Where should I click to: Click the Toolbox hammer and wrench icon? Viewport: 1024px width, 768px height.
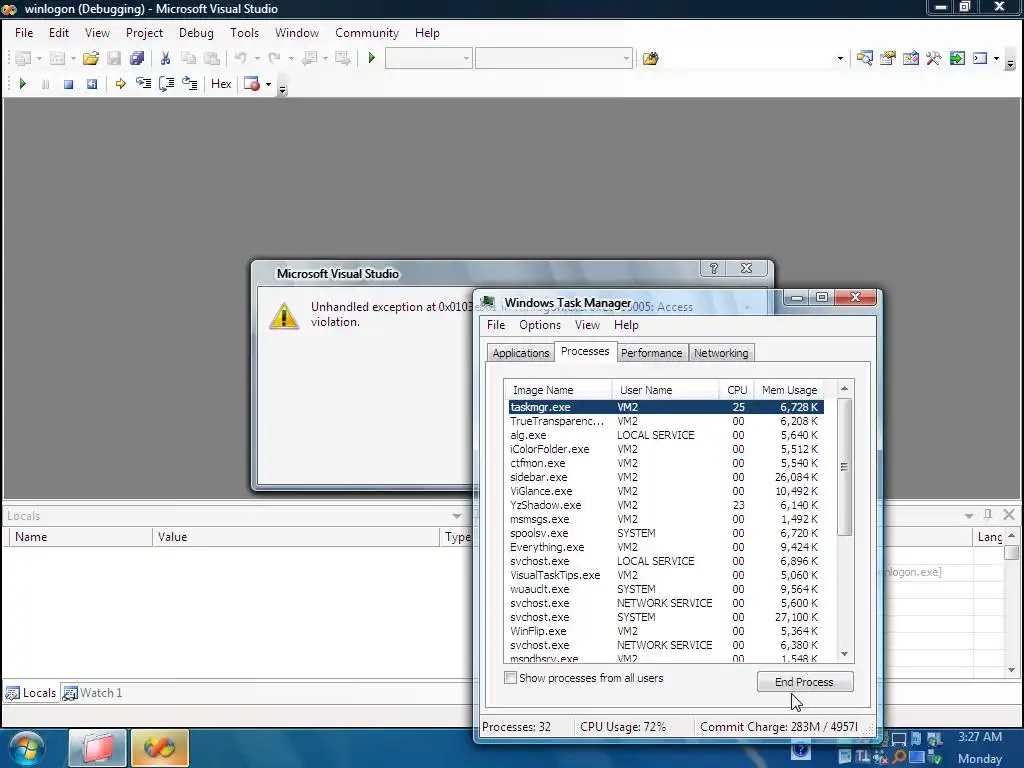pos(934,58)
